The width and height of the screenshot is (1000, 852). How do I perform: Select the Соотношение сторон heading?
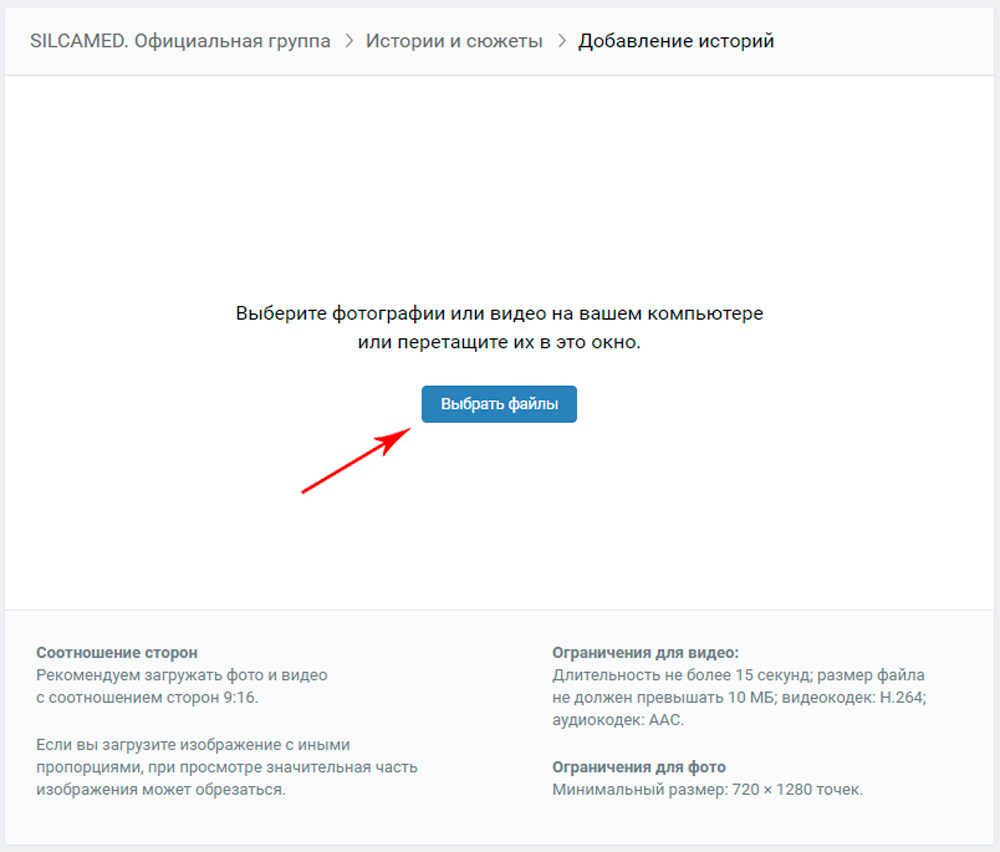pyautogui.click(x=117, y=653)
